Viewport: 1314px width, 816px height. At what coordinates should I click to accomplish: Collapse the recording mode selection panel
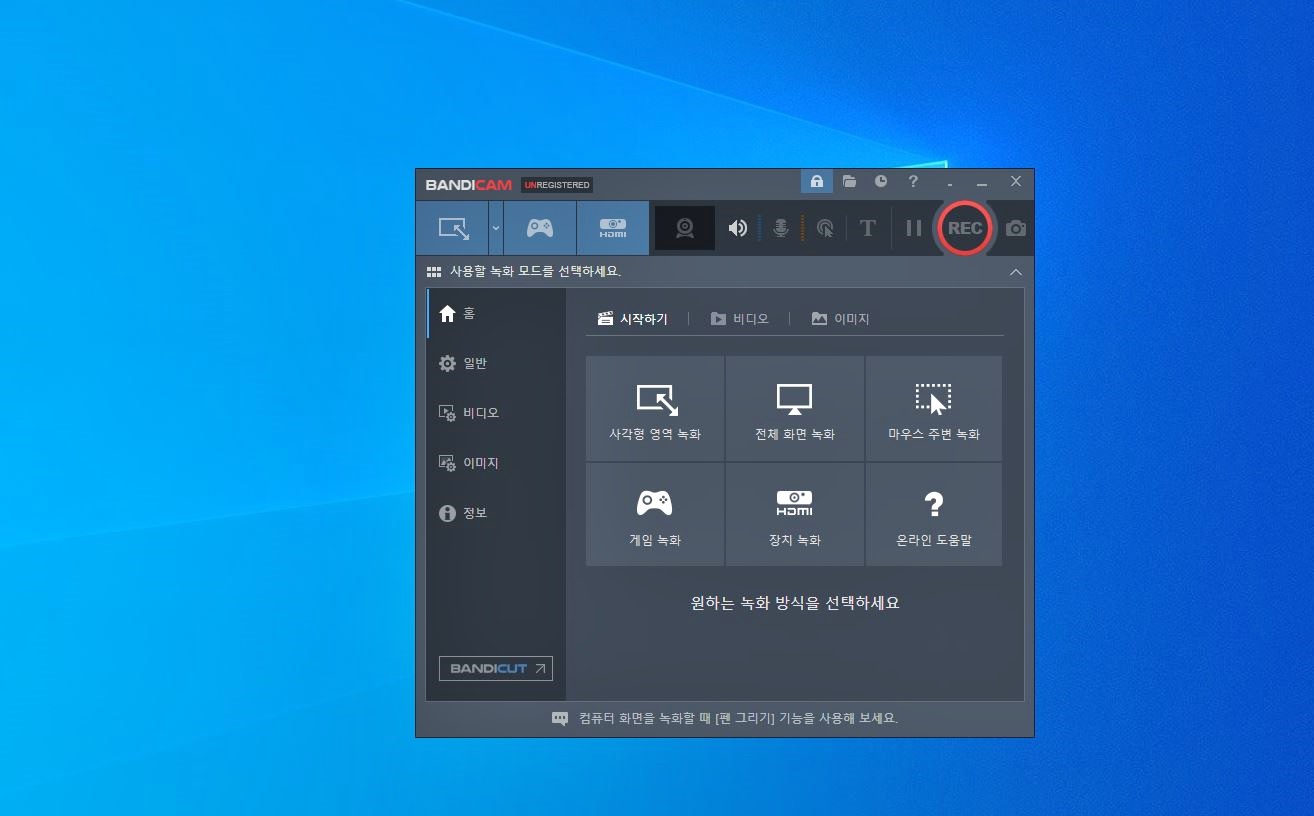coord(1016,272)
